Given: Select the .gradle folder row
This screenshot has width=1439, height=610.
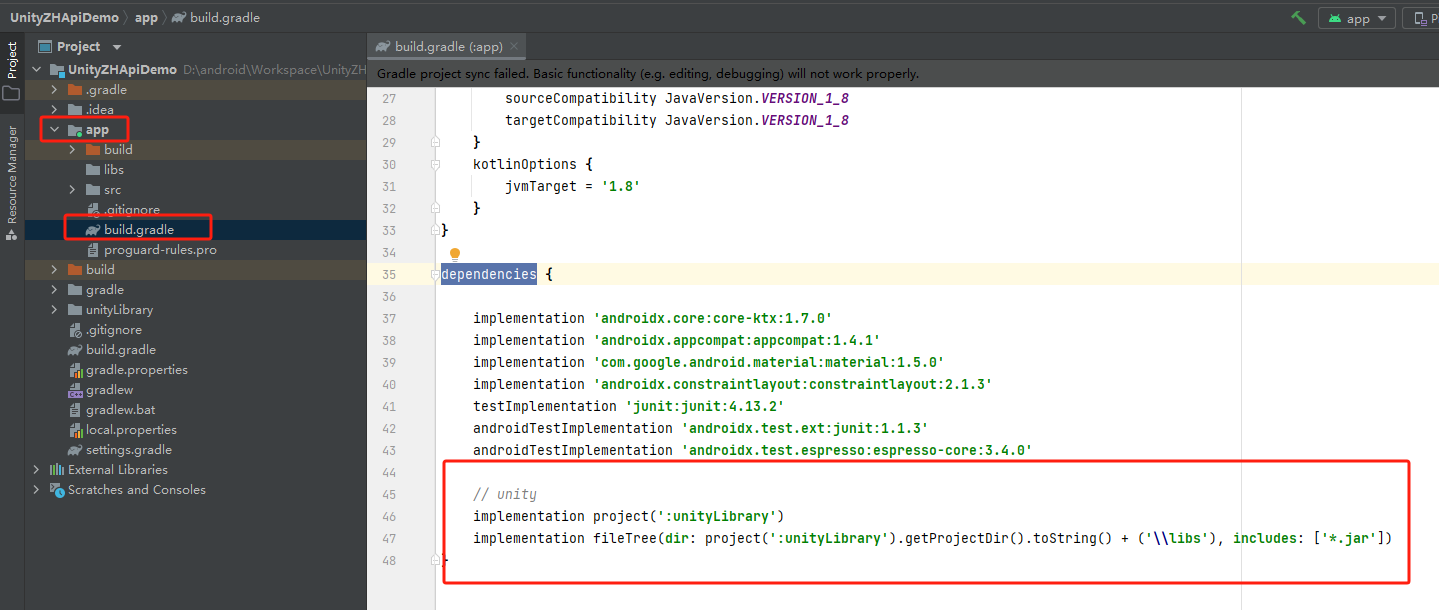Looking at the screenshot, I should 196,90.
